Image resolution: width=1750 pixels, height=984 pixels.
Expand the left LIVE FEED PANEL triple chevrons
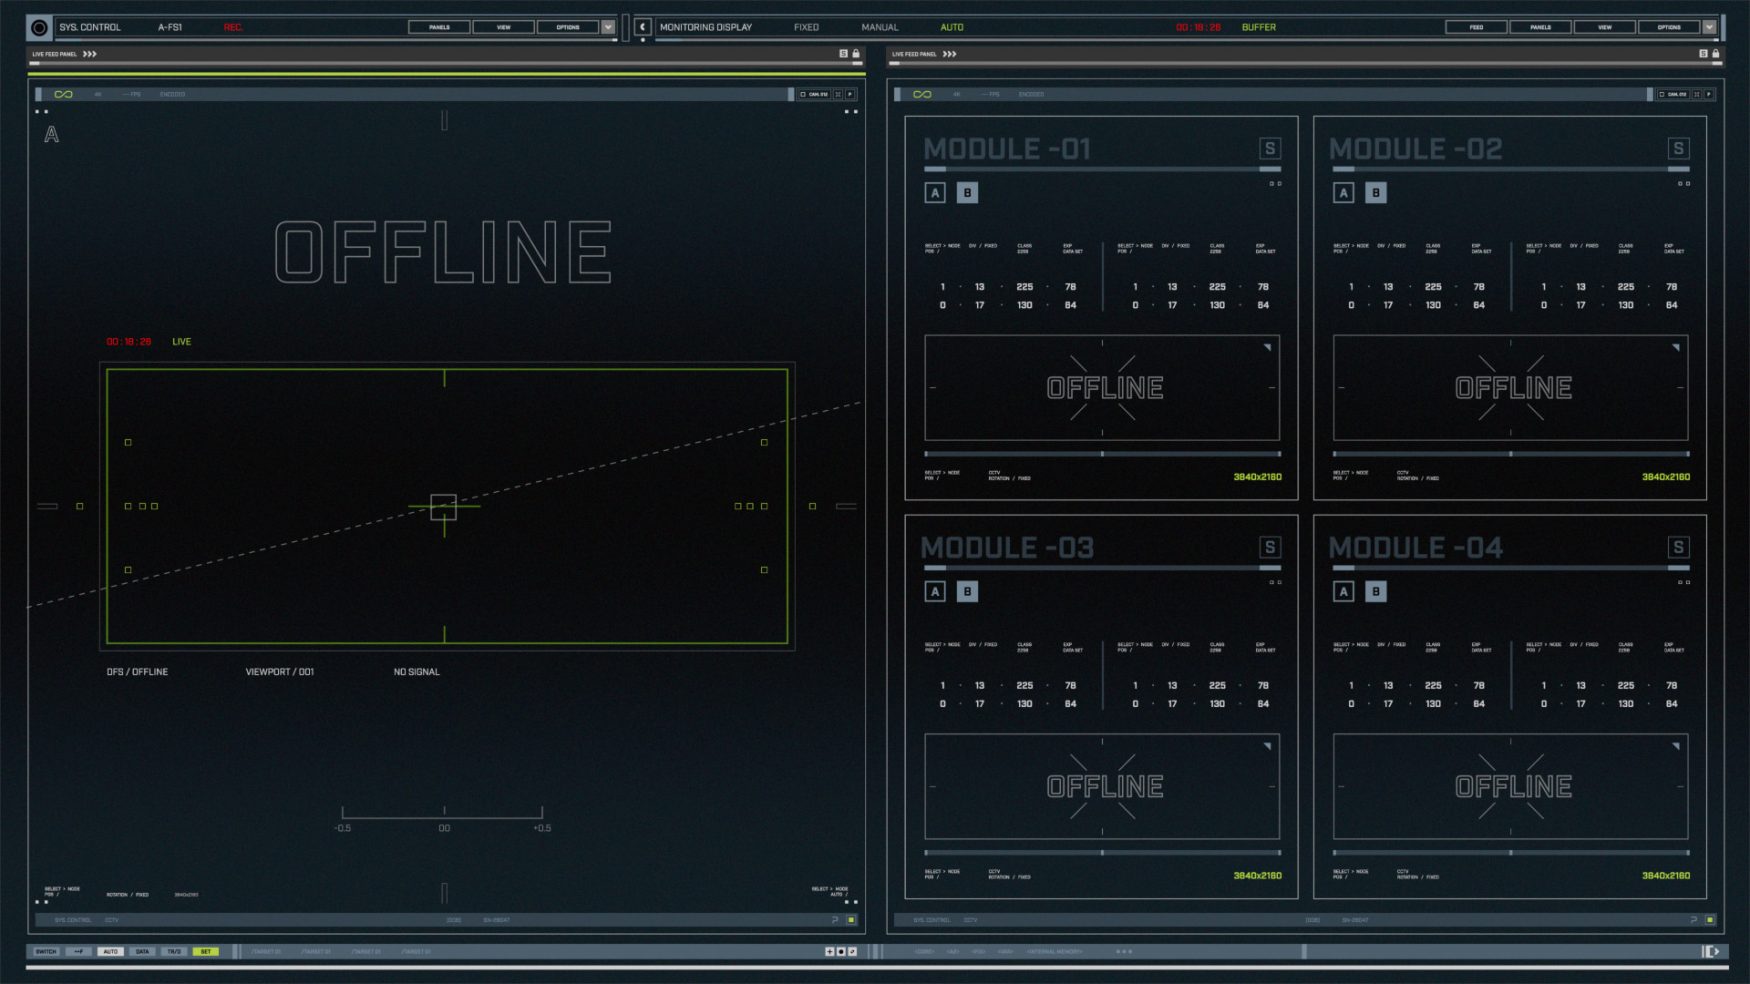point(90,54)
